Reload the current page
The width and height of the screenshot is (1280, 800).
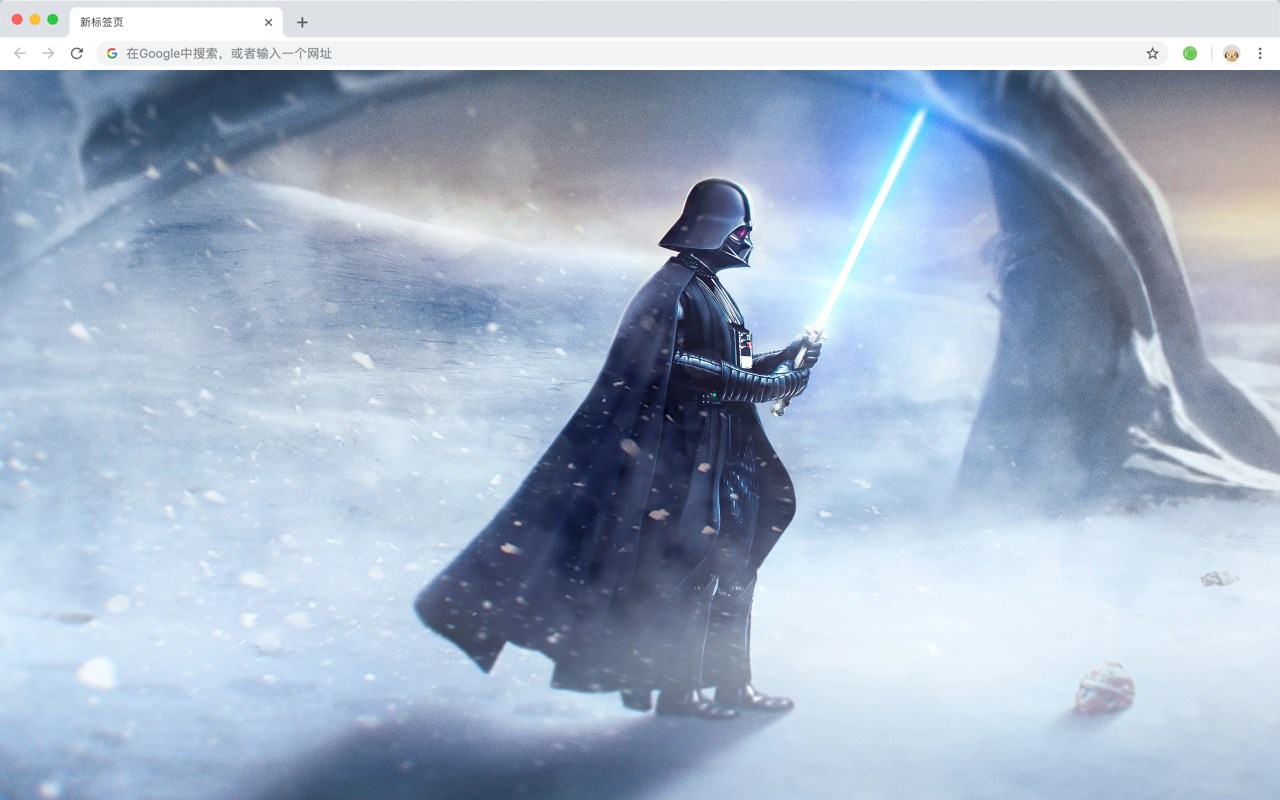click(x=76, y=53)
